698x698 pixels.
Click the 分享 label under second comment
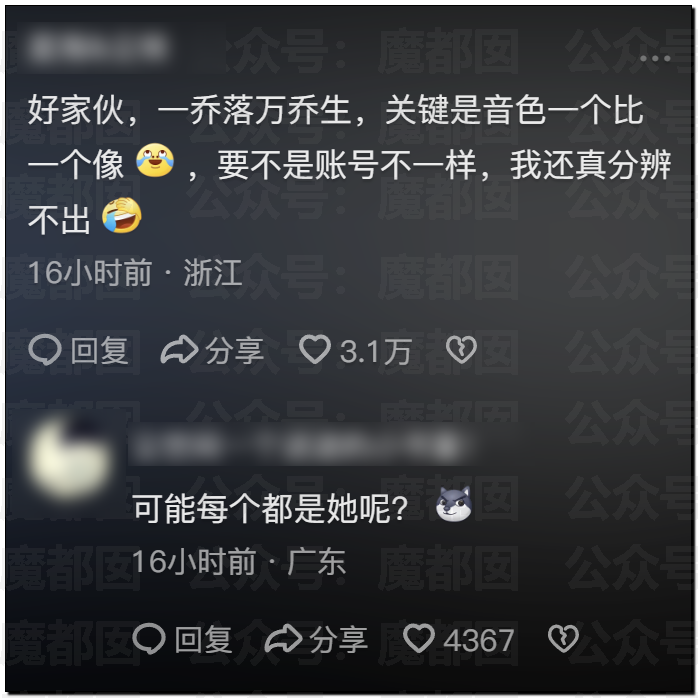(x=339, y=639)
